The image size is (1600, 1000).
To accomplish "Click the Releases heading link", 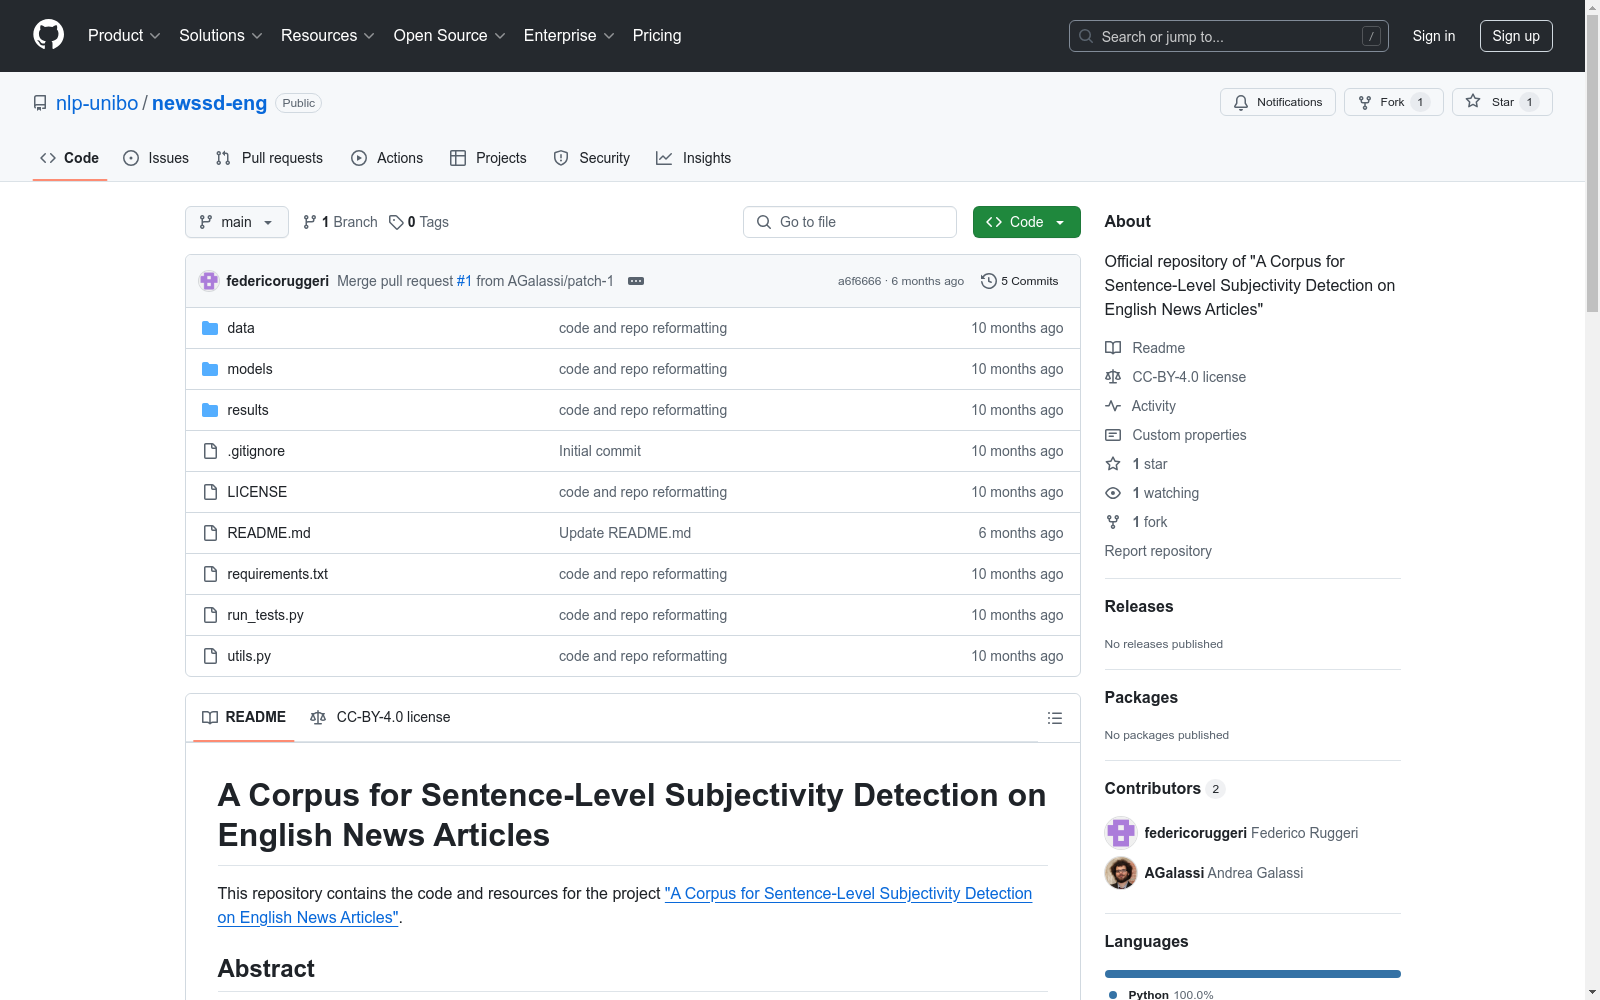I will (x=1139, y=606).
